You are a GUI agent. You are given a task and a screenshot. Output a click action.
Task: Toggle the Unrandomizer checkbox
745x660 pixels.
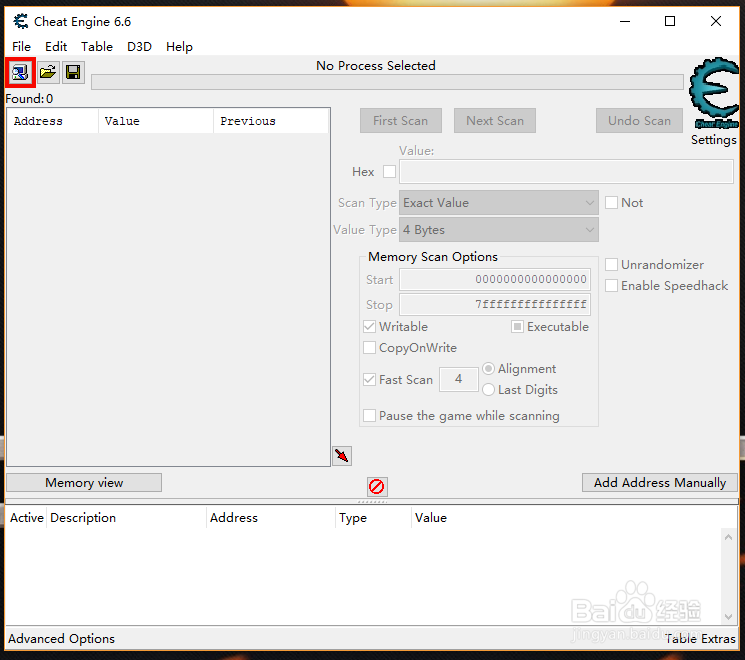(611, 265)
